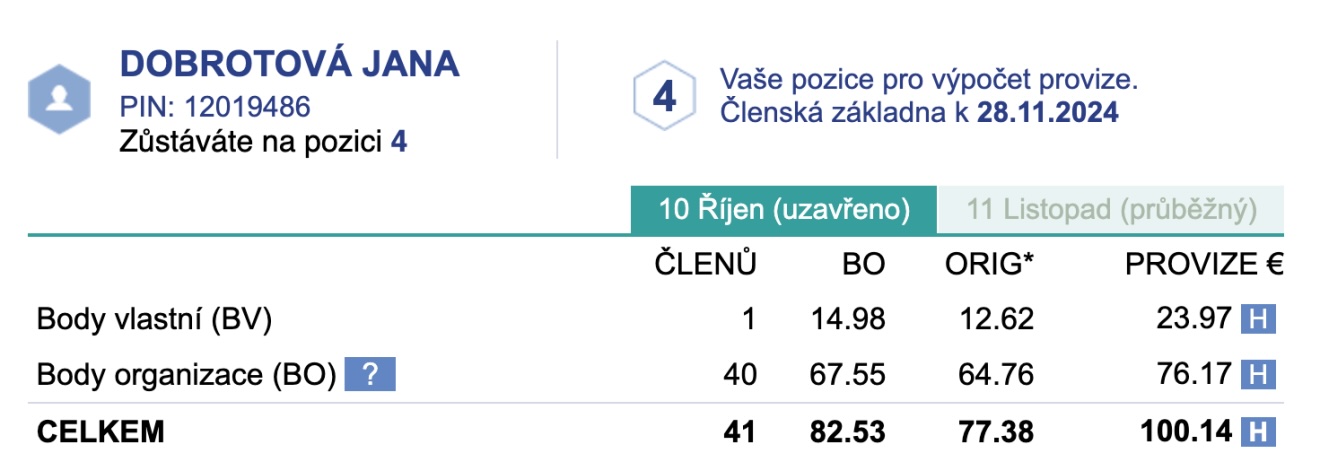This screenshot has width=1320, height=462.
Task: Open the H icon for Body vlastní provize
Action: [1259, 319]
